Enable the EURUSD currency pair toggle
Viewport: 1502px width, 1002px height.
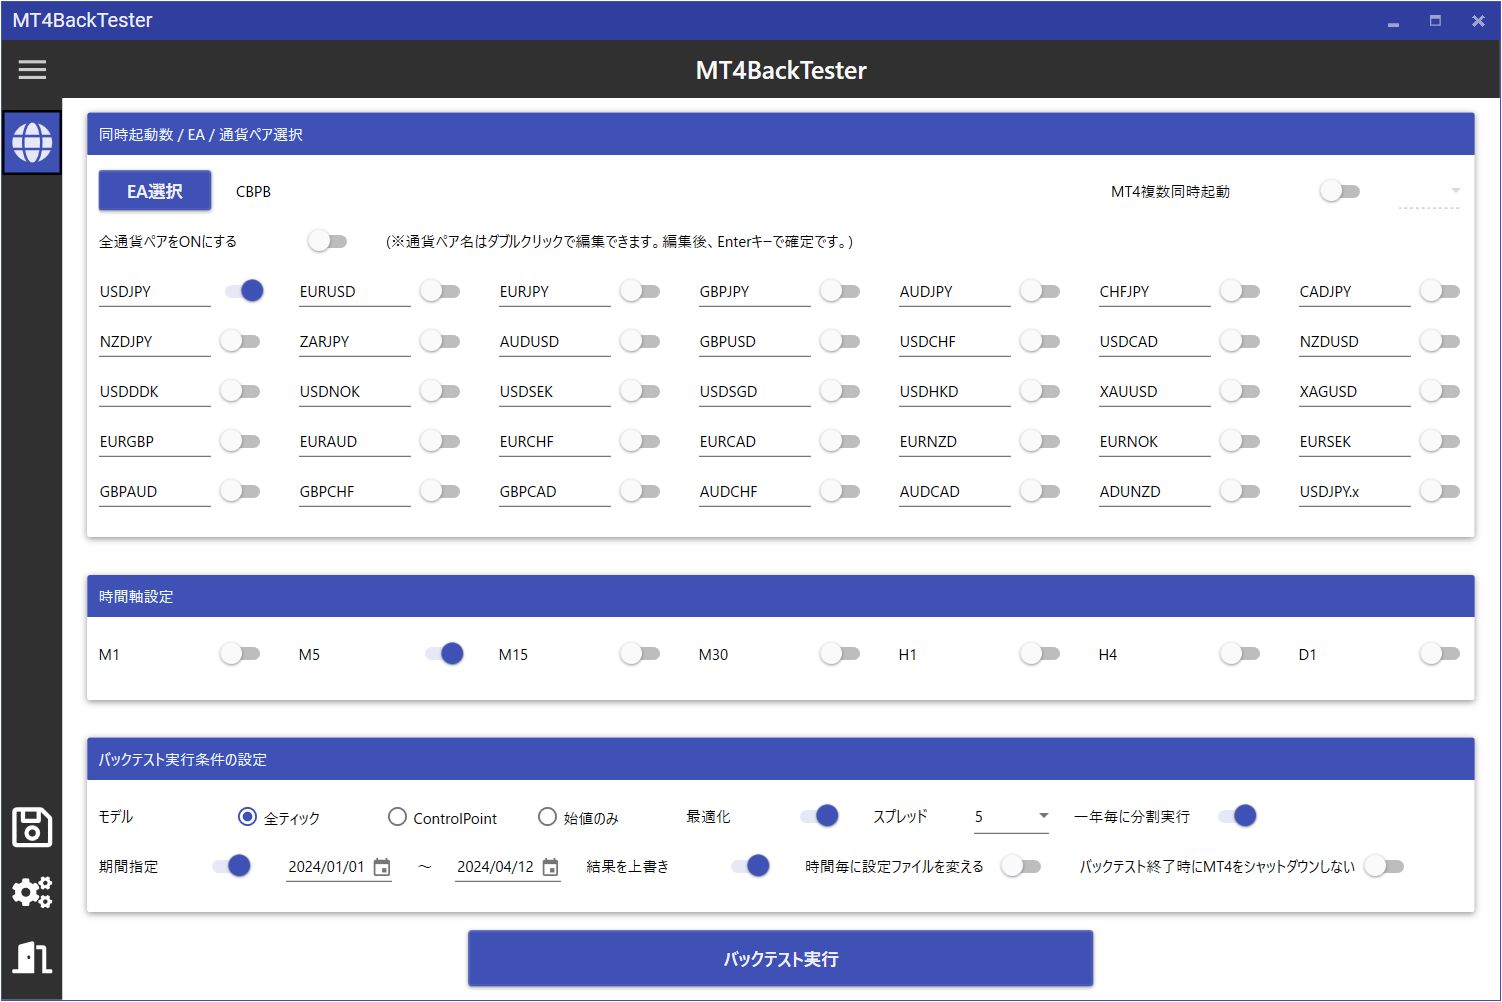(440, 291)
